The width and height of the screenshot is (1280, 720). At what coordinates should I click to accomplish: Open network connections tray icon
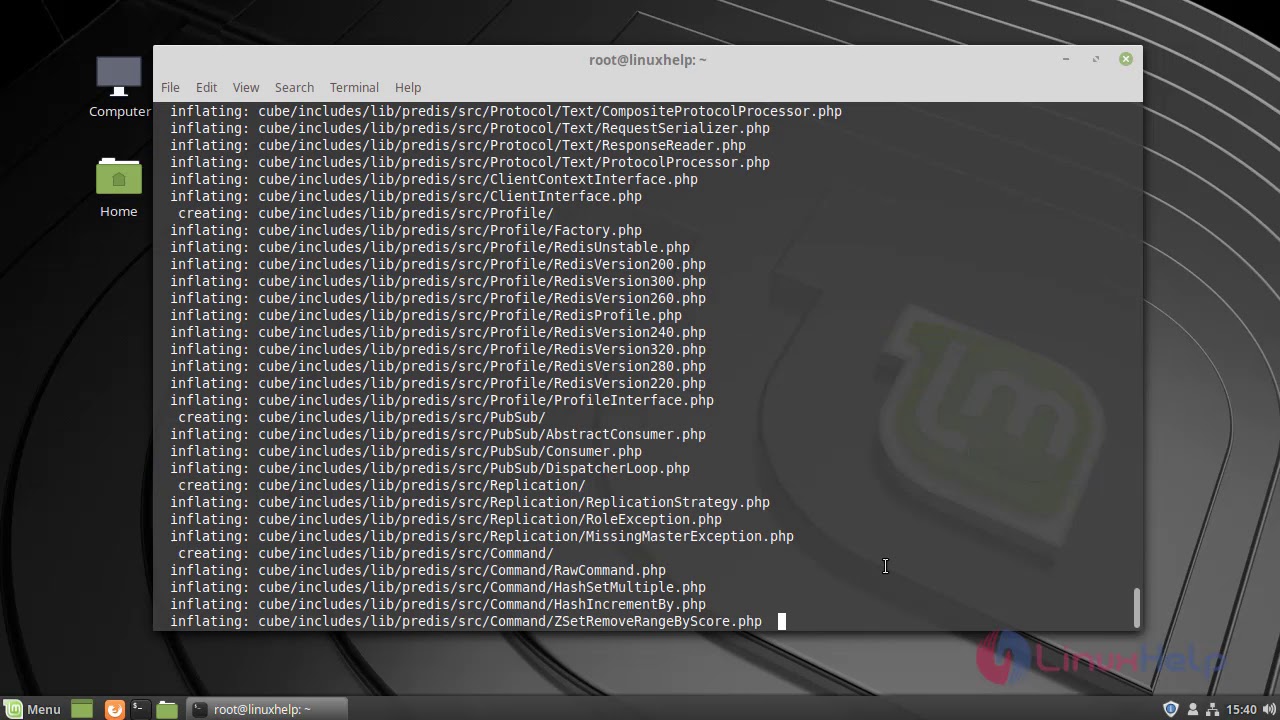click(1212, 709)
